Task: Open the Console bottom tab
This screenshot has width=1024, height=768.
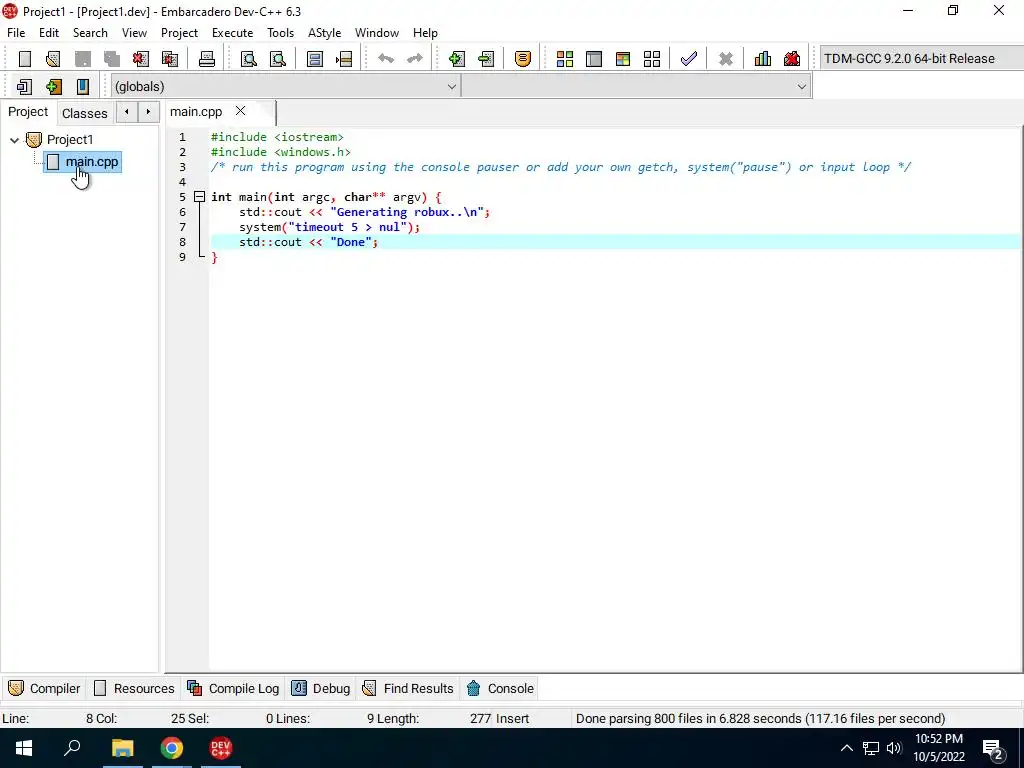Action: pos(500,688)
